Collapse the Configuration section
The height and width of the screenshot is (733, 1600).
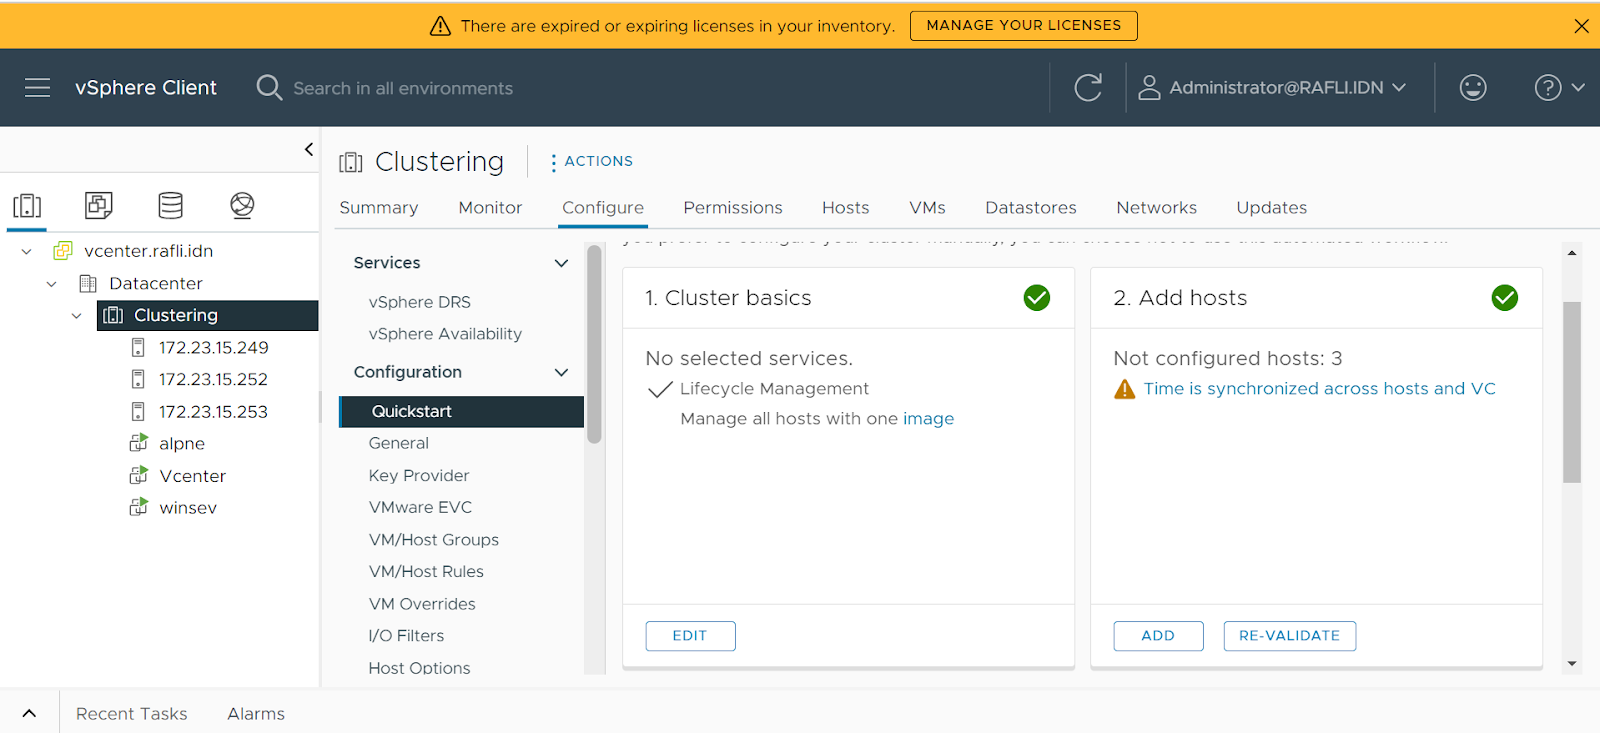click(561, 372)
